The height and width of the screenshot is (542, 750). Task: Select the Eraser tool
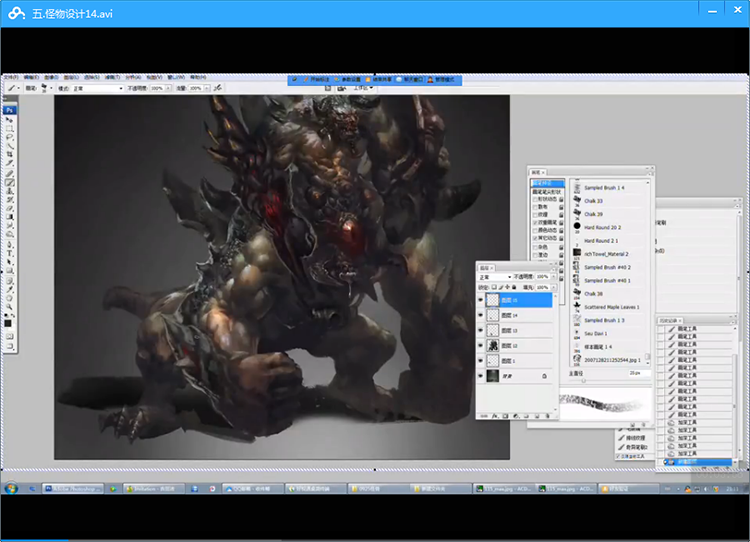click(x=10, y=208)
